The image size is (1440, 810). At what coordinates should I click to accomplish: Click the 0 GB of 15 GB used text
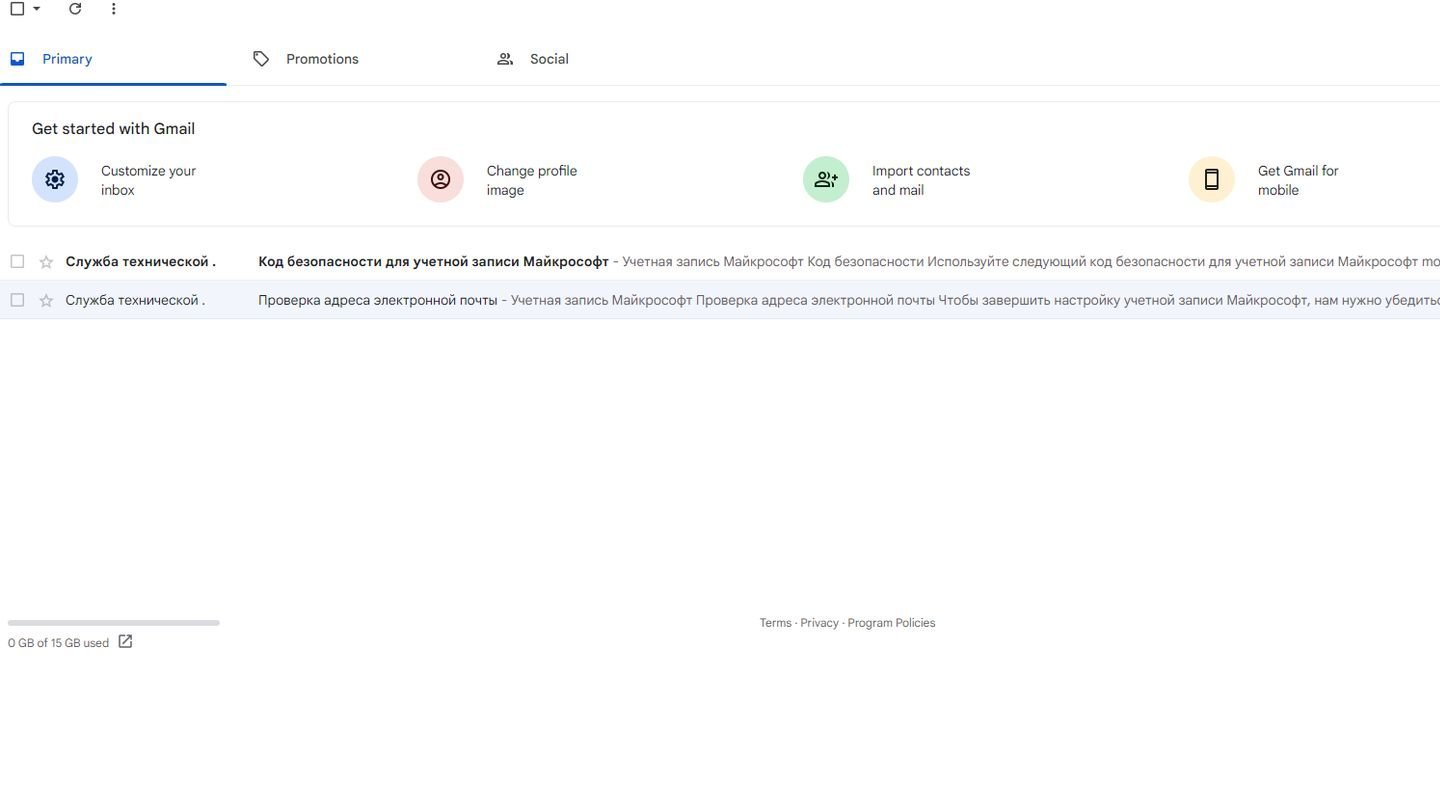tap(58, 643)
